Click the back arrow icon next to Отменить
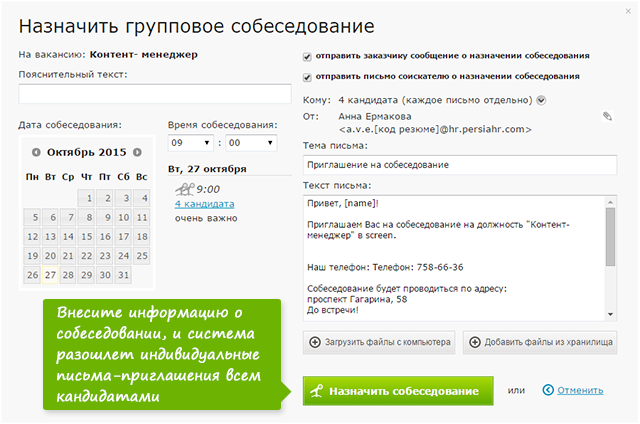640x424 pixels. (x=547, y=390)
